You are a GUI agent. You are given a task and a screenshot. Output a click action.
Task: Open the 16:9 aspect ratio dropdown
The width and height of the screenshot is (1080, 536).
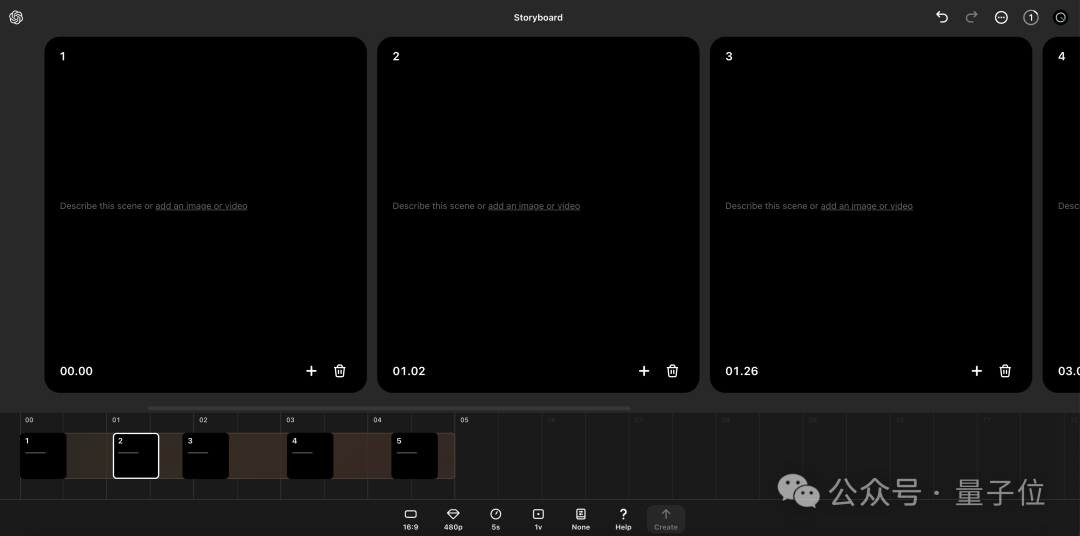[x=410, y=518]
